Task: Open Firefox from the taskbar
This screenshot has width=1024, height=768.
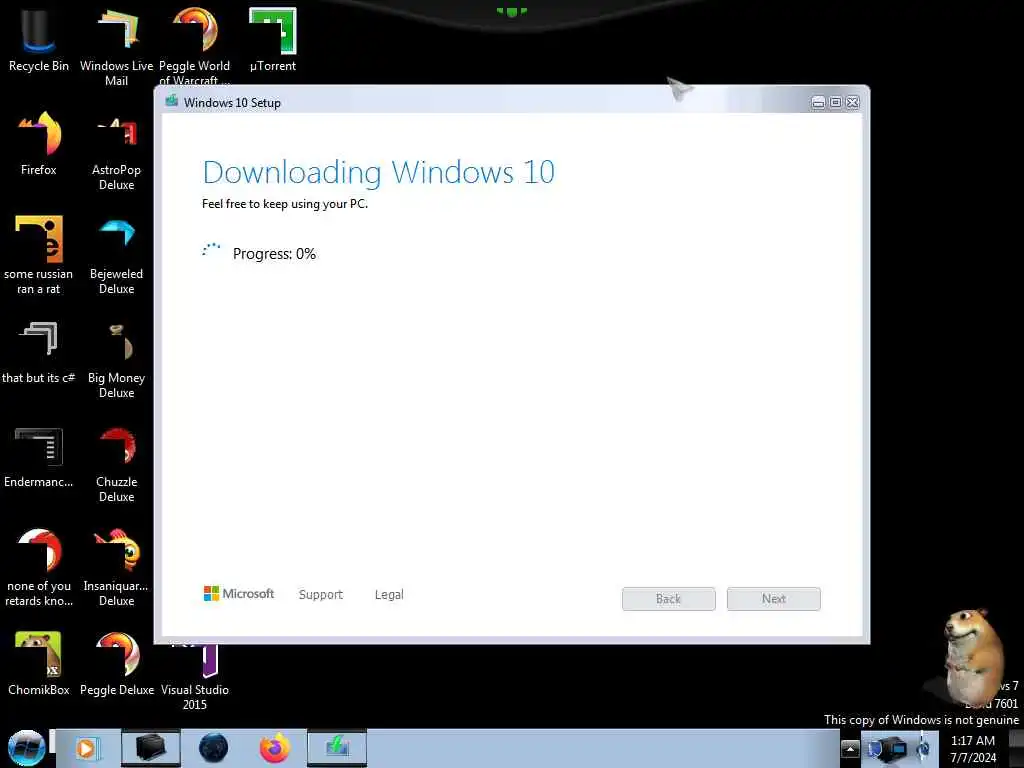Action: pyautogui.click(x=274, y=748)
